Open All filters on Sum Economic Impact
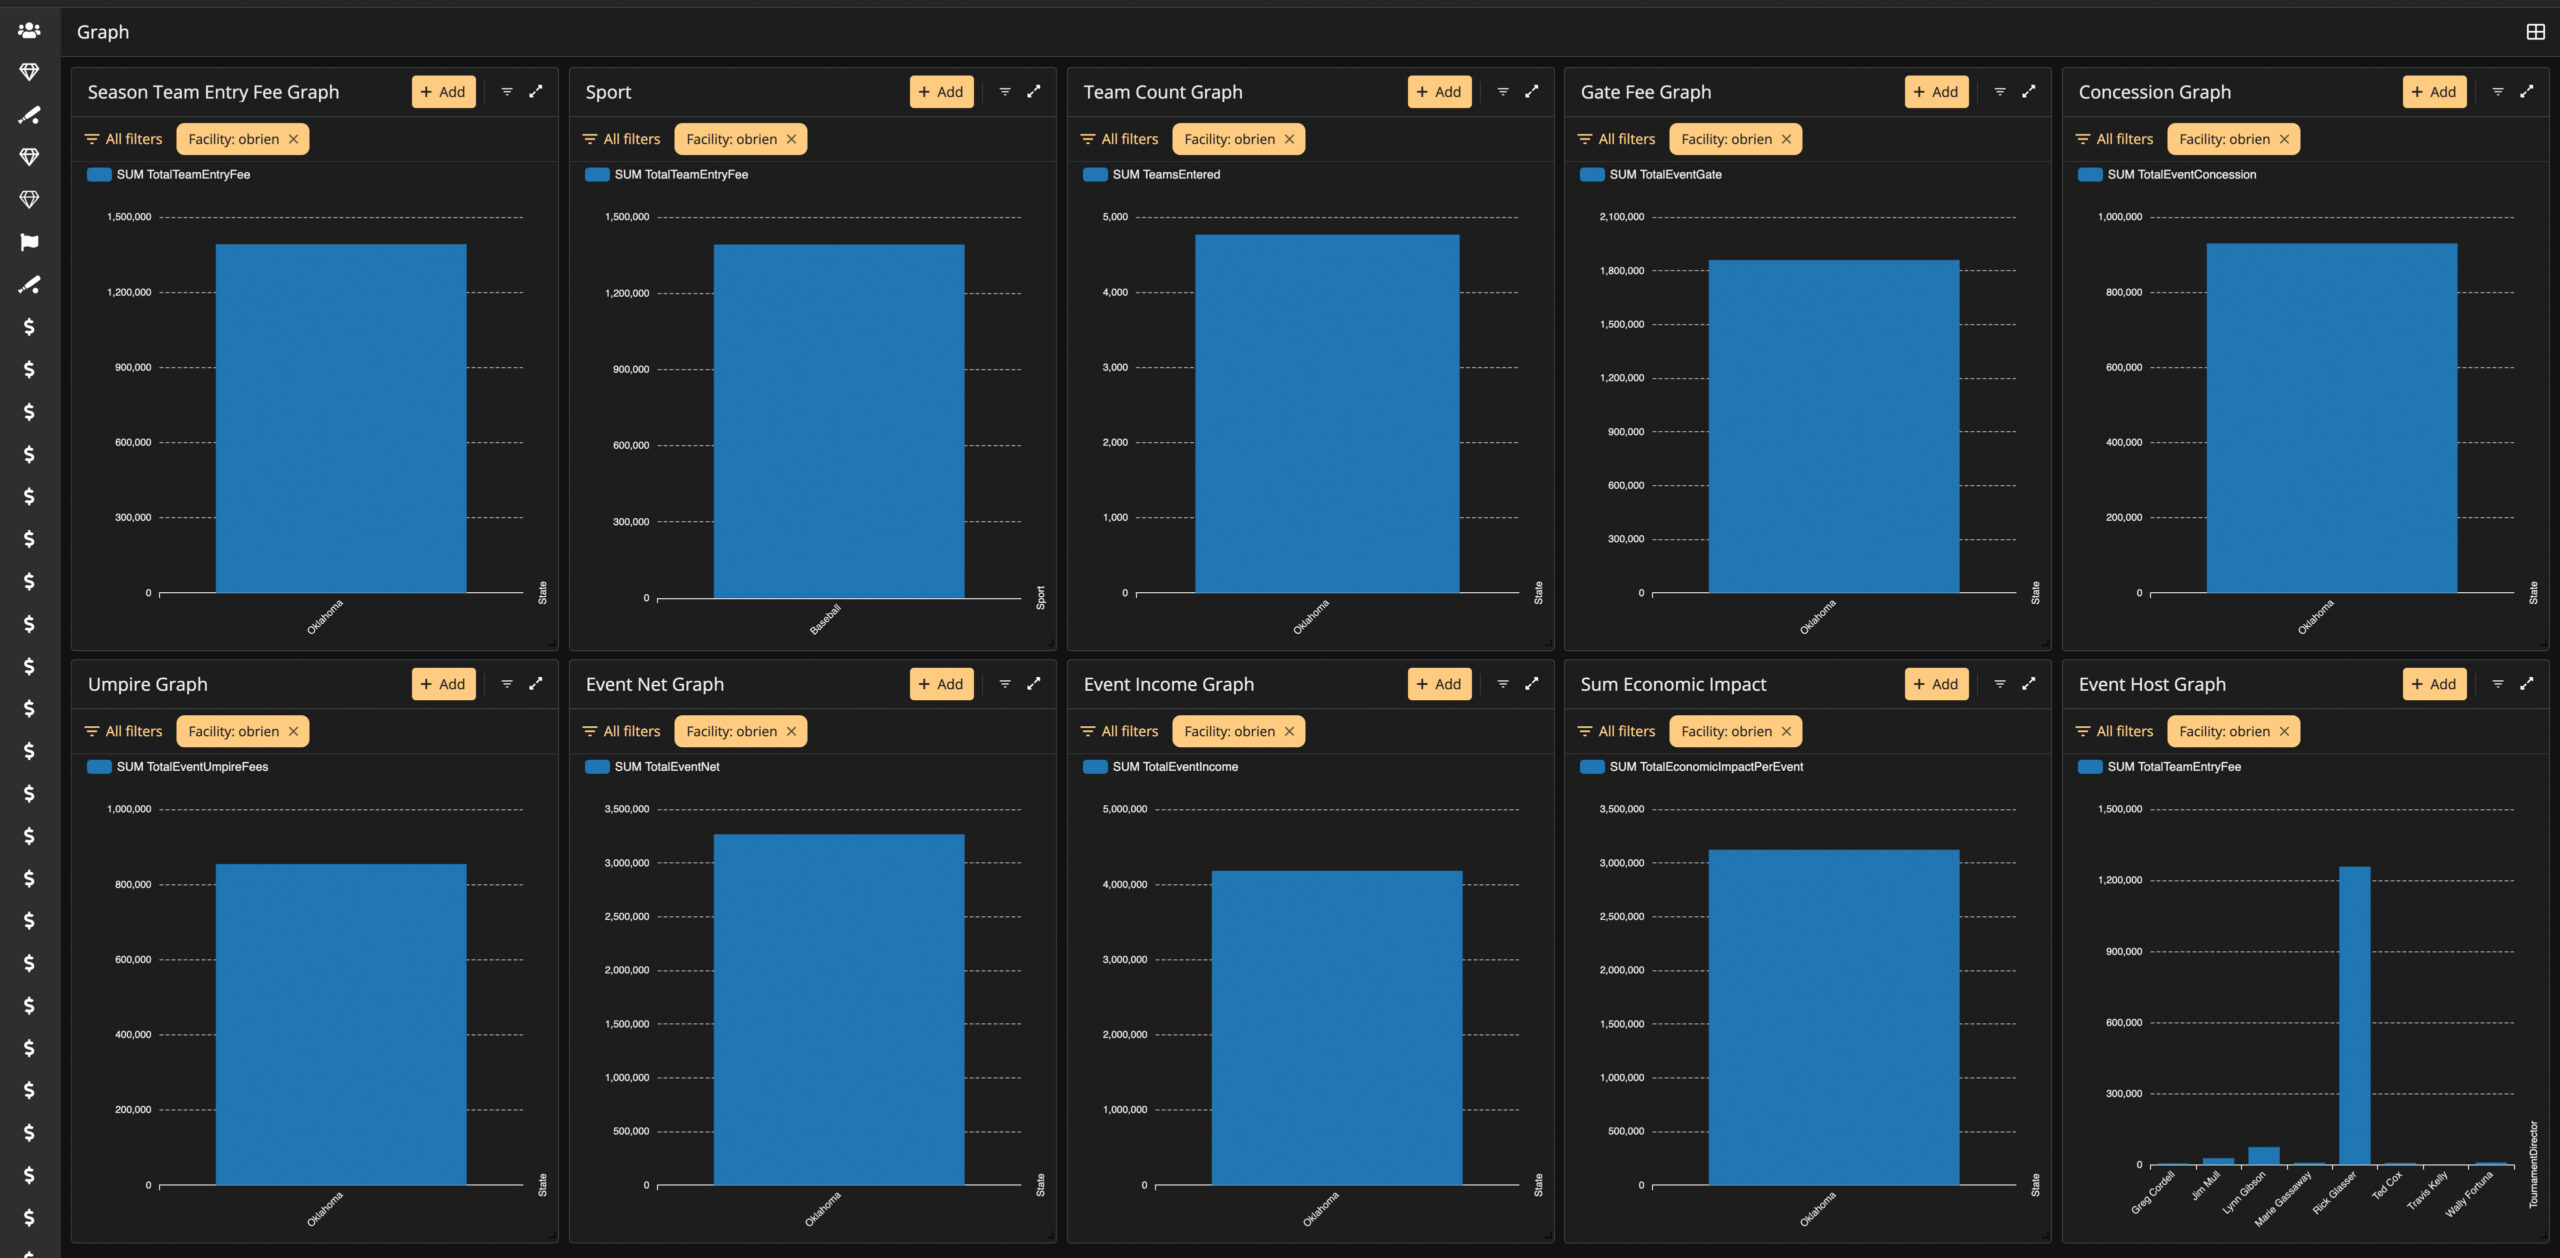 pyautogui.click(x=1616, y=731)
